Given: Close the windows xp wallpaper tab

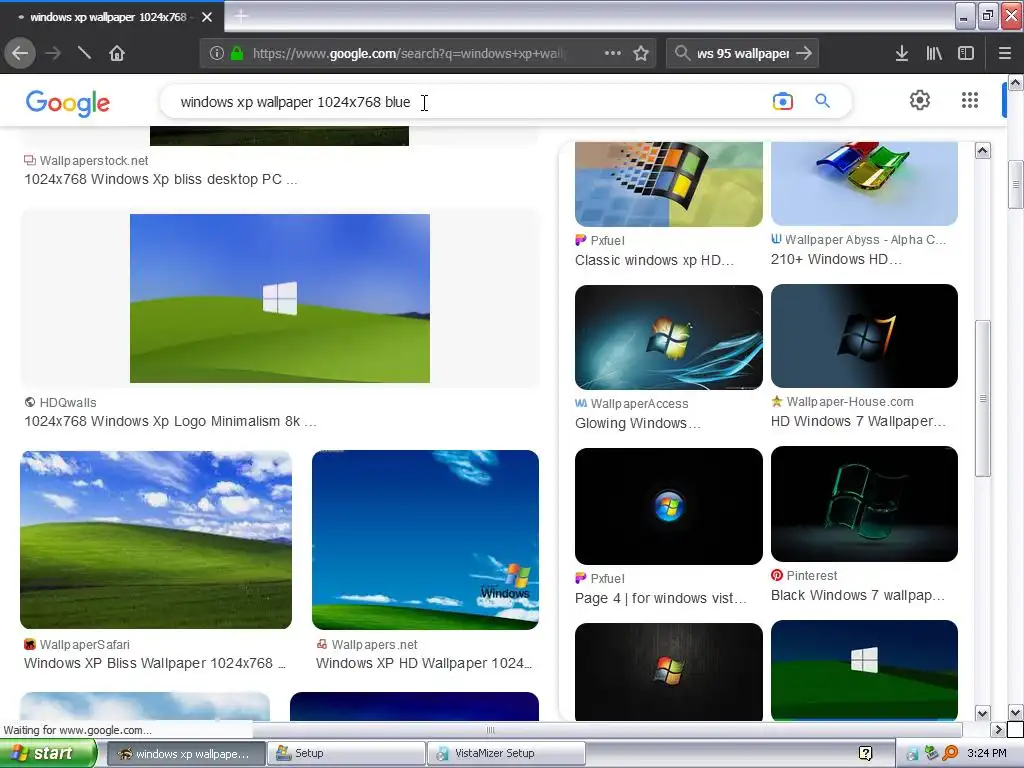Looking at the screenshot, I should coord(207,17).
